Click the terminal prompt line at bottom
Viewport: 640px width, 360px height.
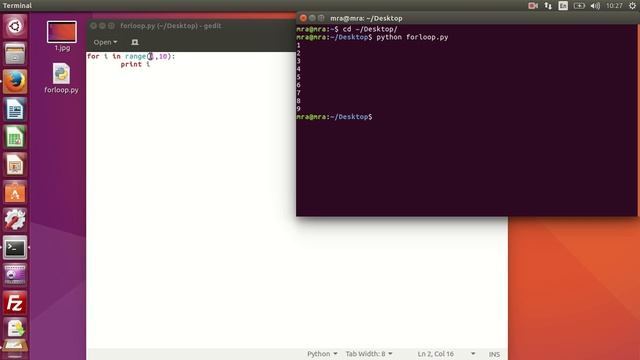pyautogui.click(x=334, y=117)
